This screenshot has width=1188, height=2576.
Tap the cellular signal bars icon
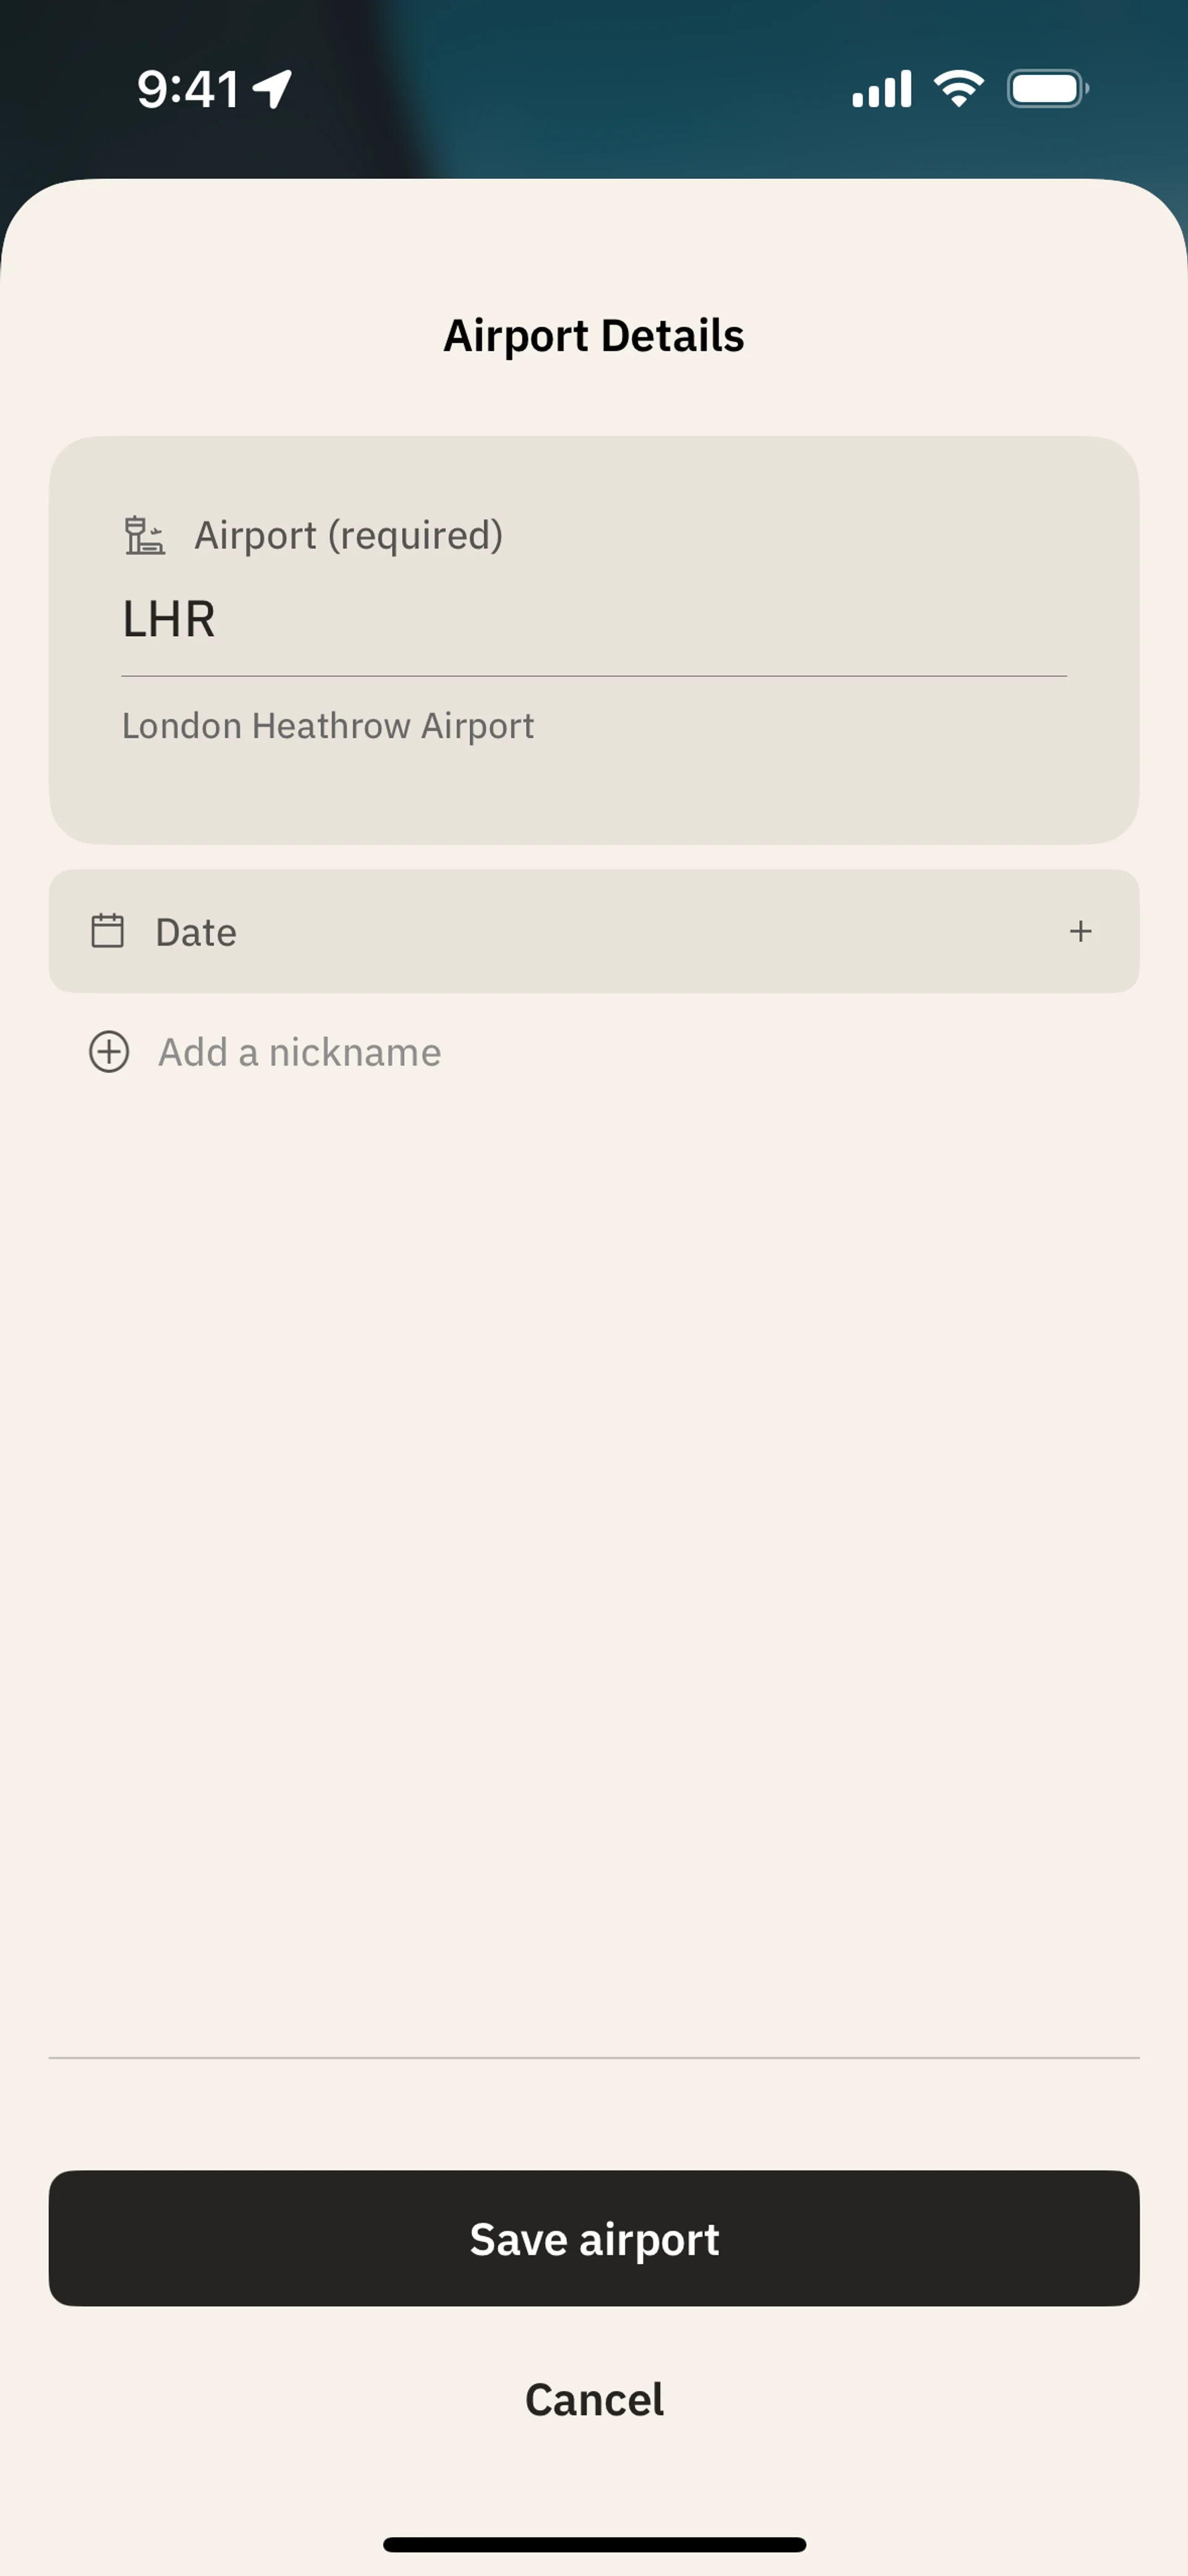click(881, 89)
